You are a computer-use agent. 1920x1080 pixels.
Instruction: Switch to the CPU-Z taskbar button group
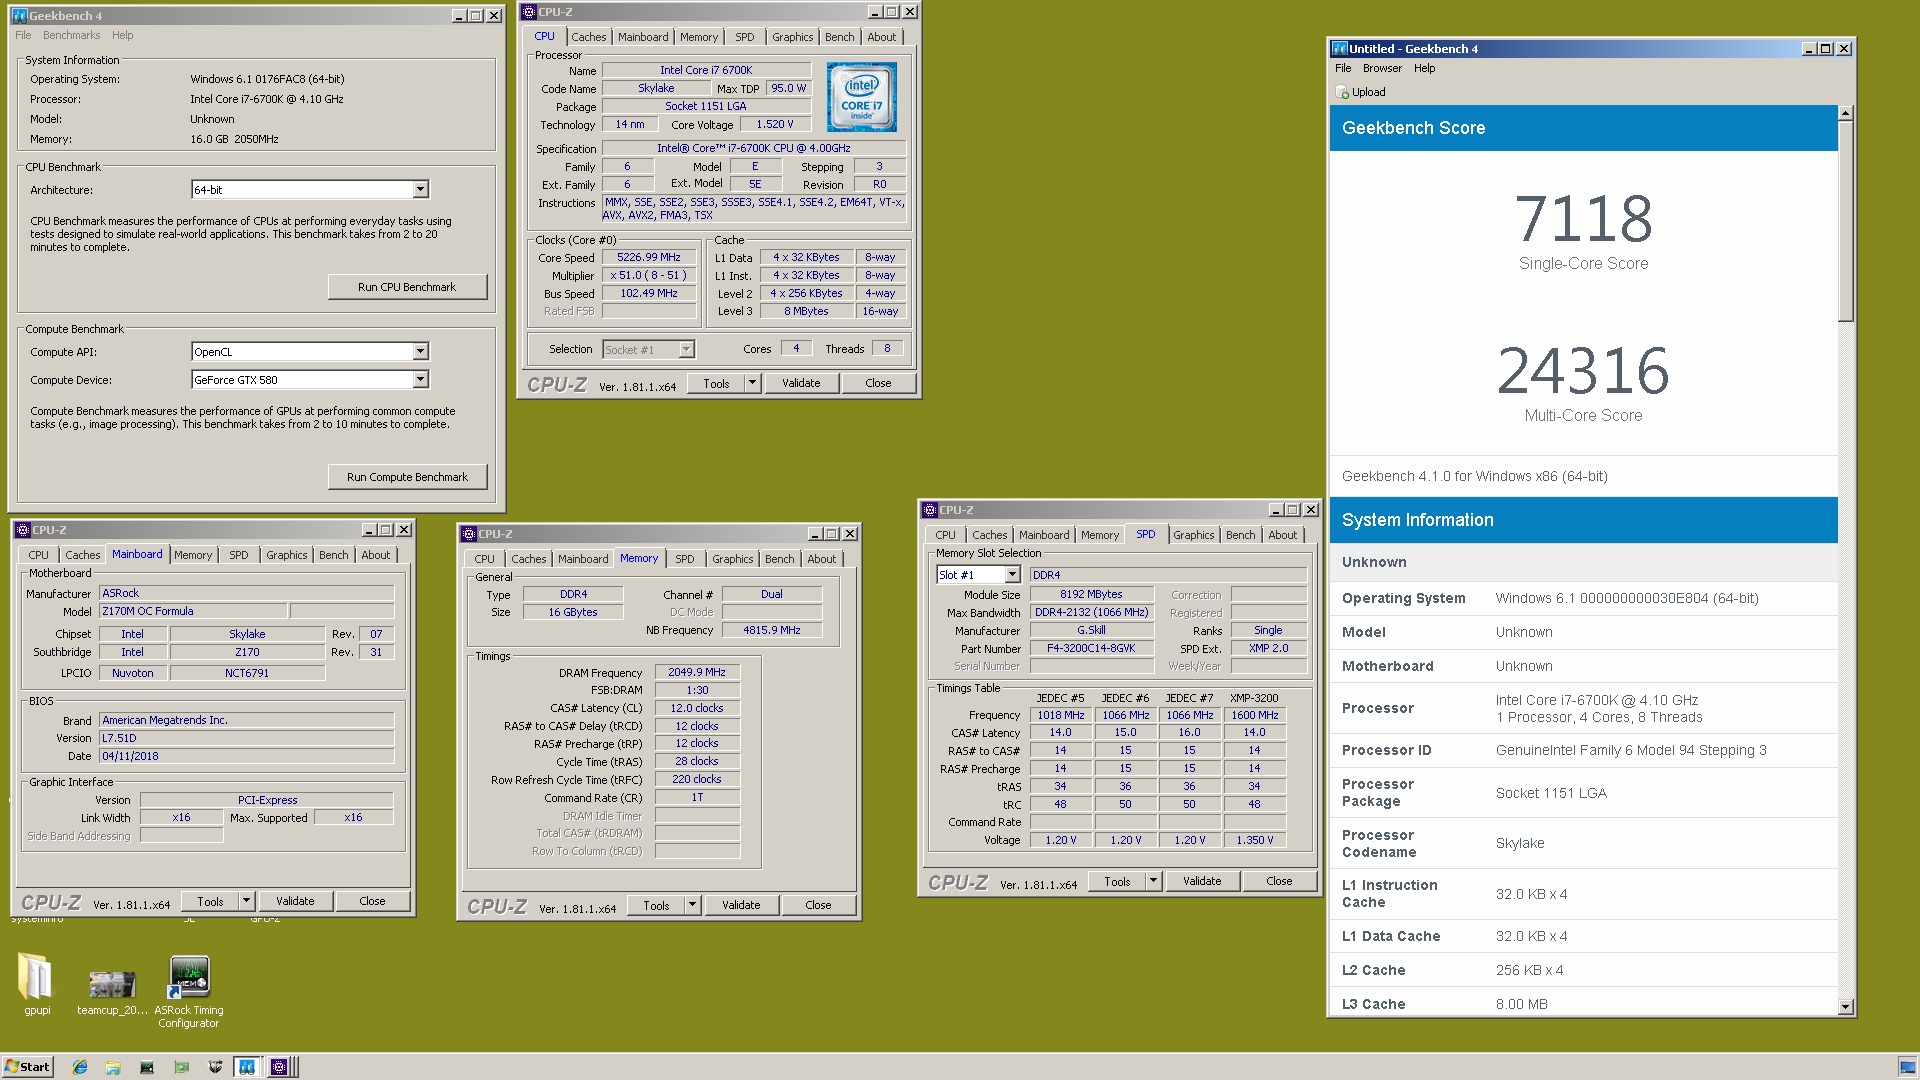[x=280, y=1067]
